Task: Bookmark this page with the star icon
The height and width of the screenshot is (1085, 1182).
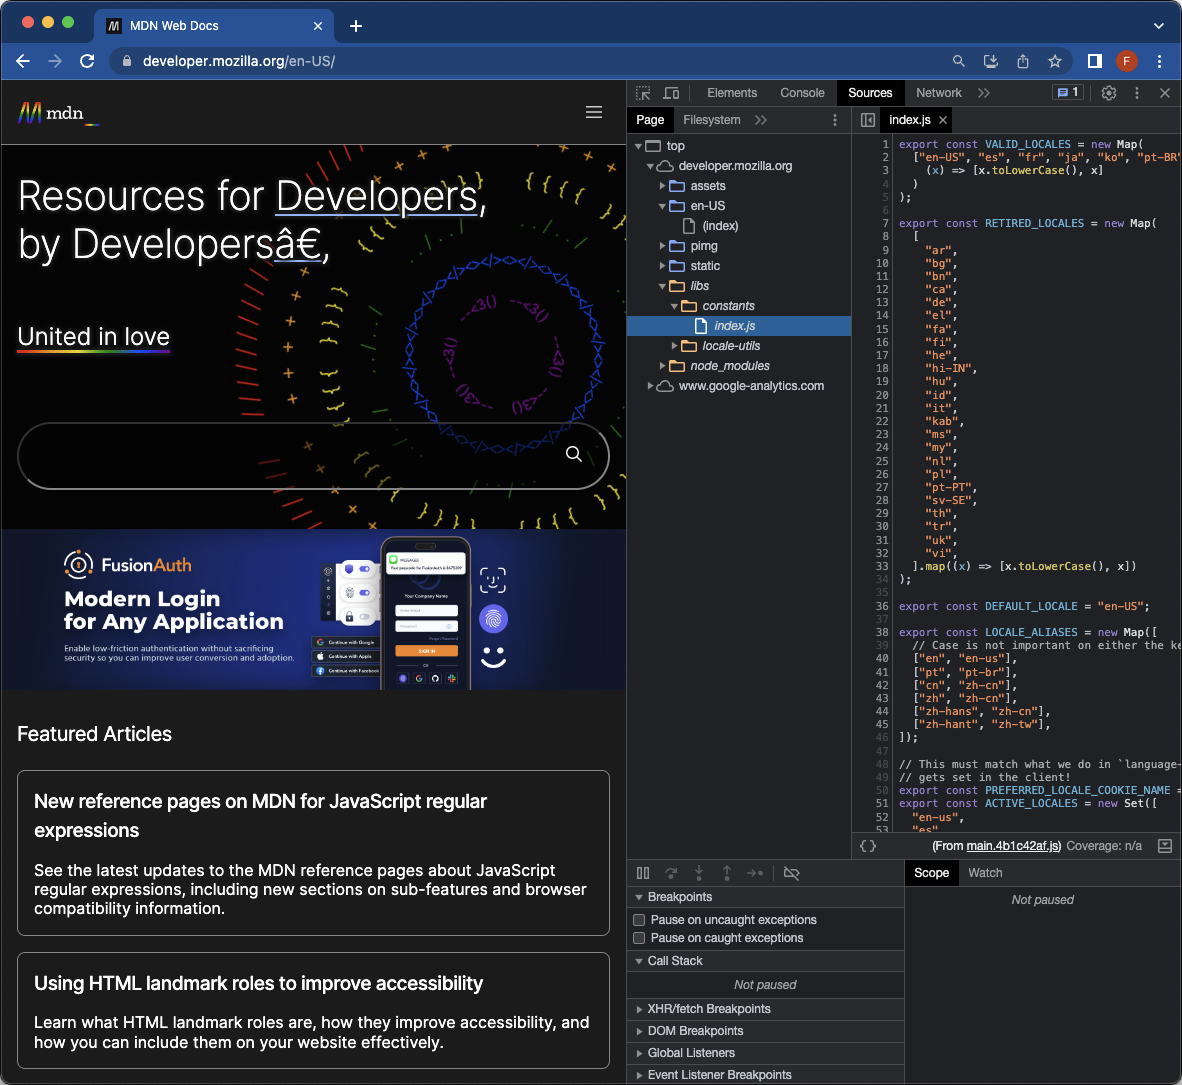Action: [x=1054, y=61]
